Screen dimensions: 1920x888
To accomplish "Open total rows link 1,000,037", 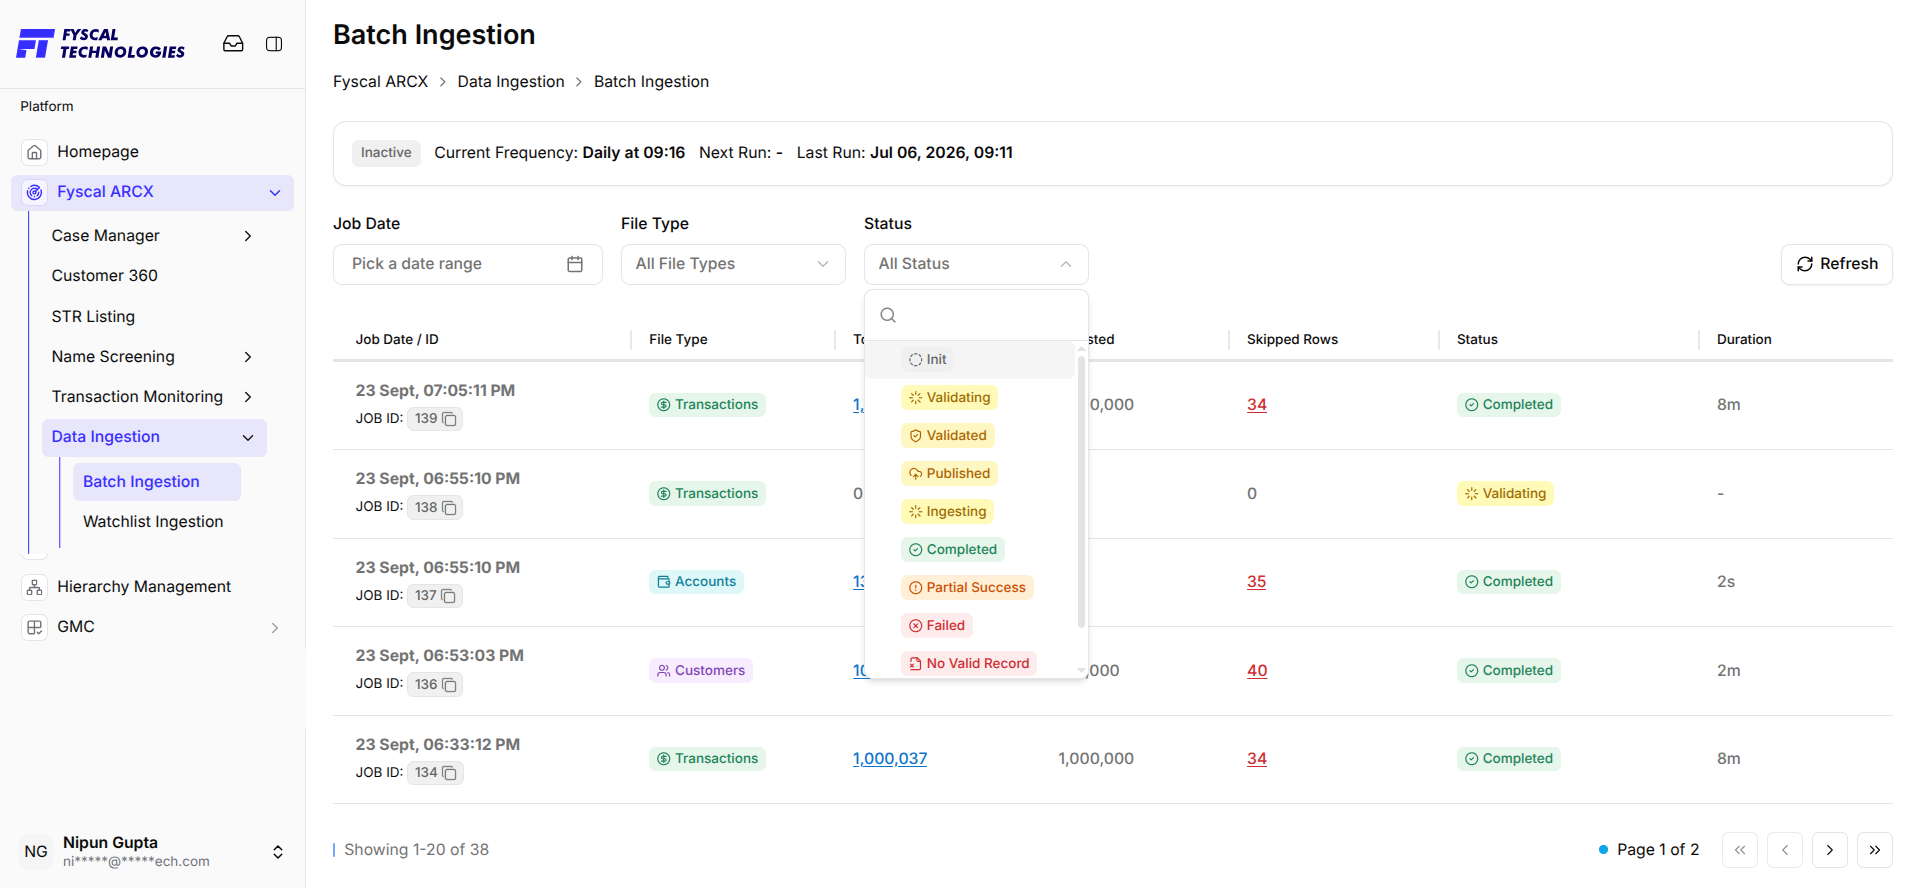I will coord(890,759).
